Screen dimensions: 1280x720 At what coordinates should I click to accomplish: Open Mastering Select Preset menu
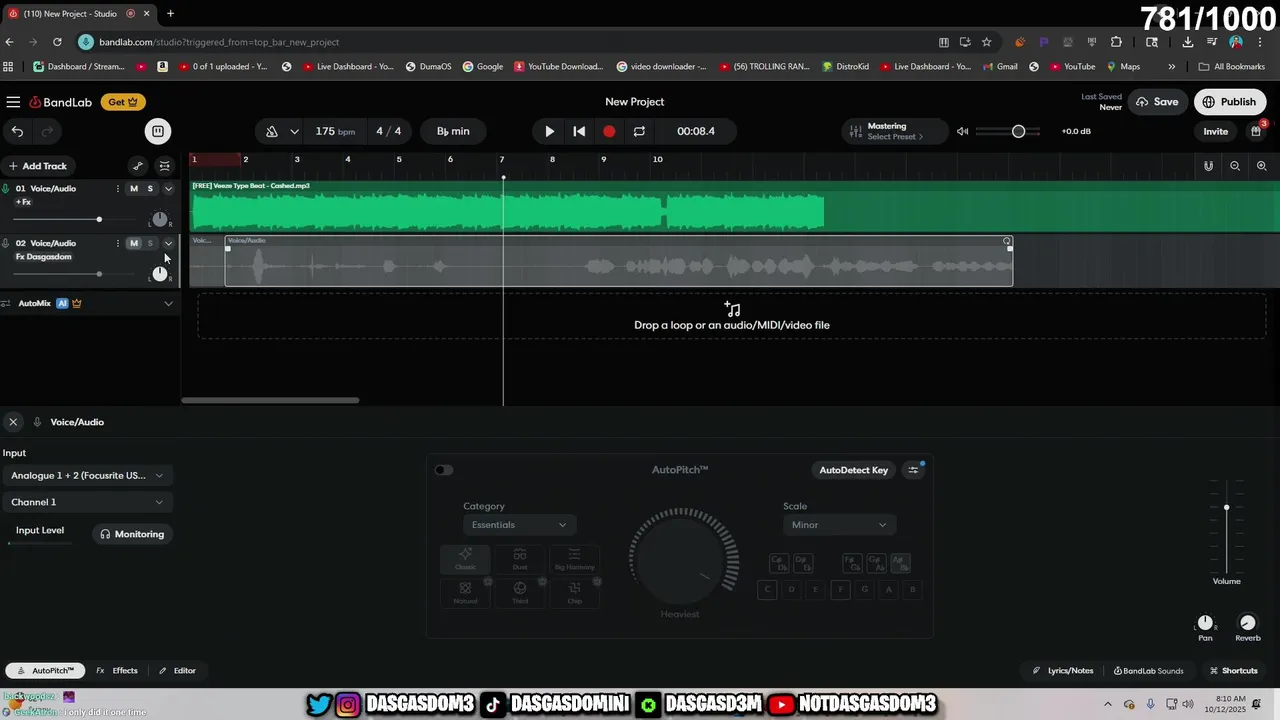(x=895, y=131)
